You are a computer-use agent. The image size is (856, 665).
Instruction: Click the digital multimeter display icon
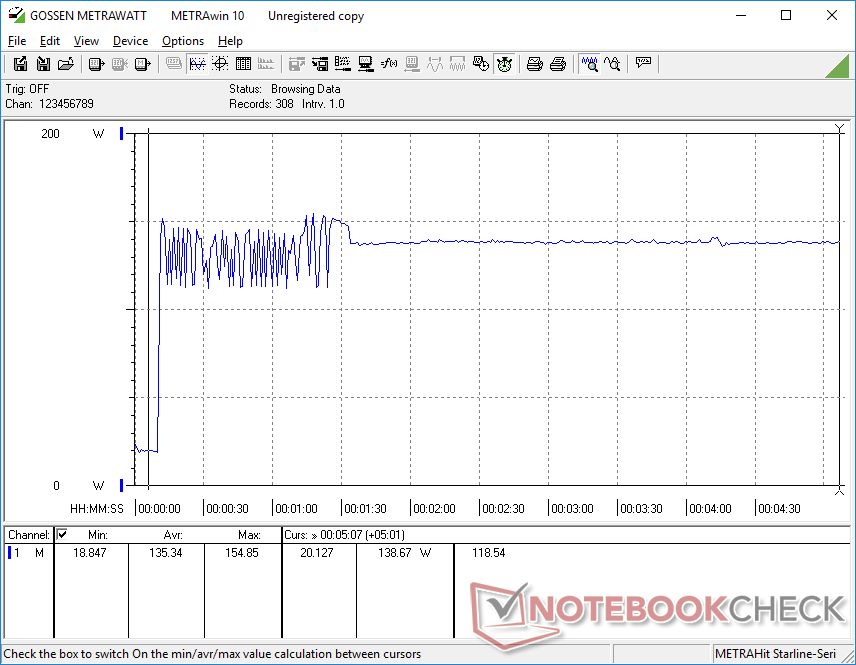pos(174,64)
